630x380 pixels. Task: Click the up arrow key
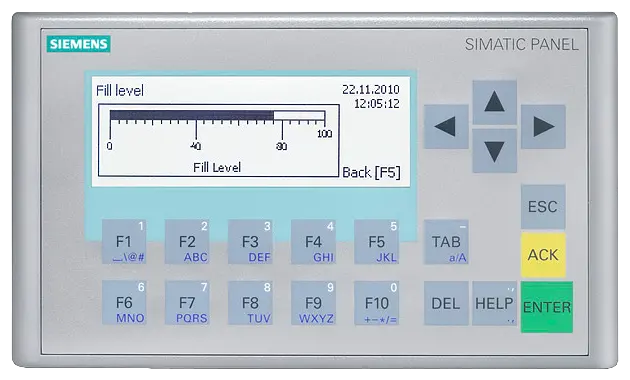pyautogui.click(x=494, y=102)
